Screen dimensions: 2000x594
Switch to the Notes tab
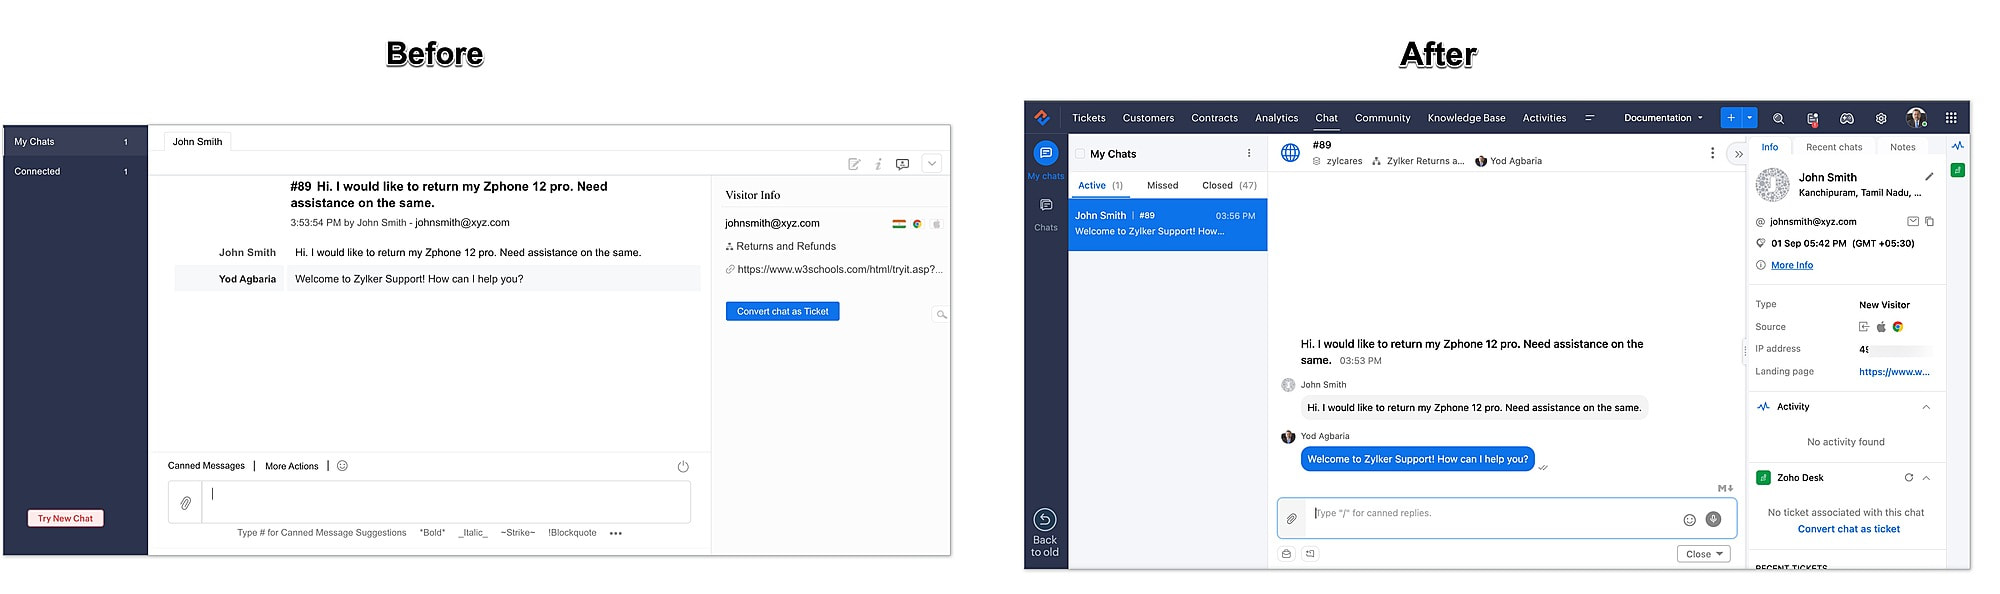(x=1903, y=147)
